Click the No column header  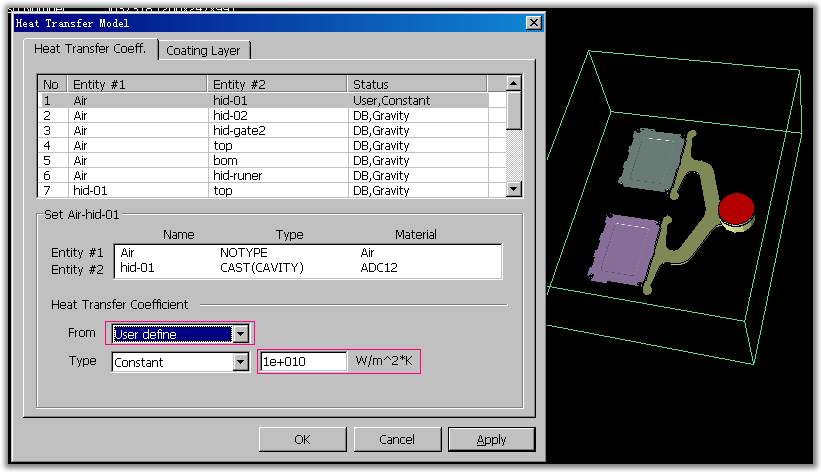point(52,84)
